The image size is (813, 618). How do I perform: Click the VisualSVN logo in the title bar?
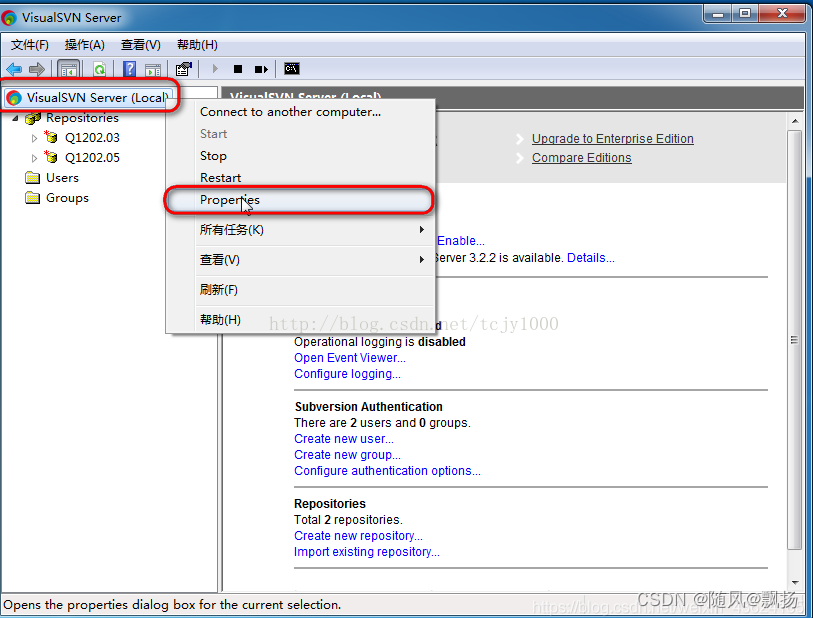(9, 18)
